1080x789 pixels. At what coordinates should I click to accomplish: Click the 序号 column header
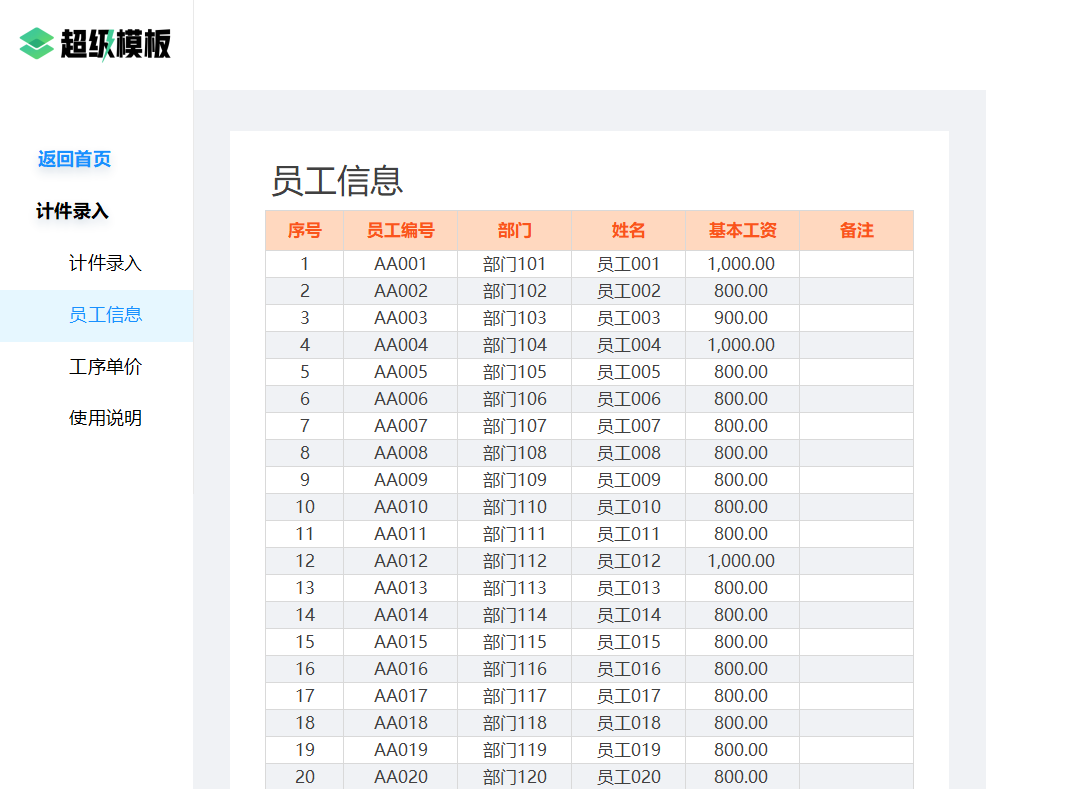[304, 231]
